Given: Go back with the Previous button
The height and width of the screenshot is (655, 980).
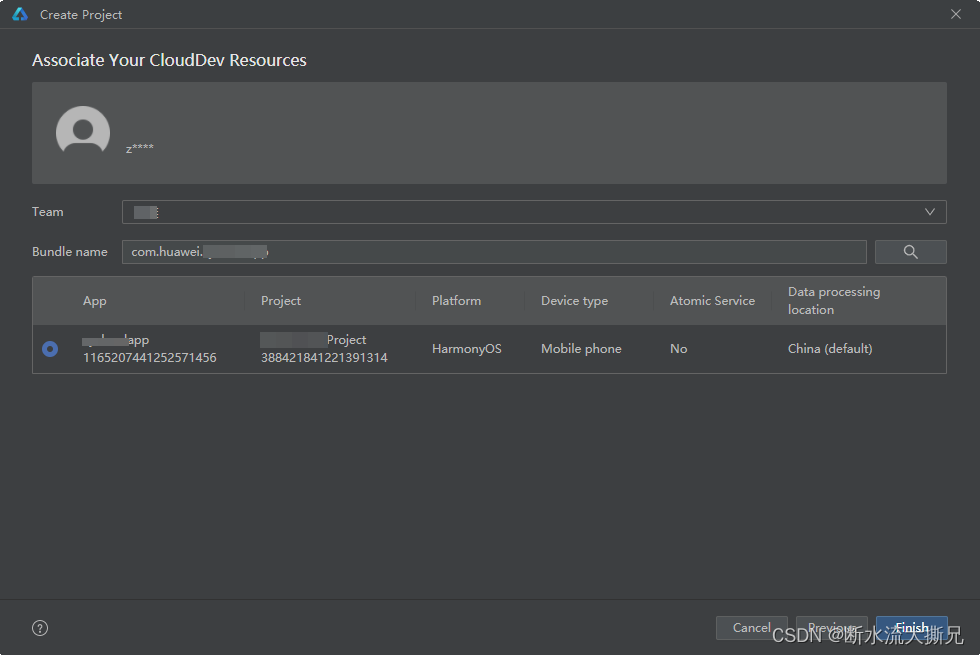Looking at the screenshot, I should click(x=831, y=628).
